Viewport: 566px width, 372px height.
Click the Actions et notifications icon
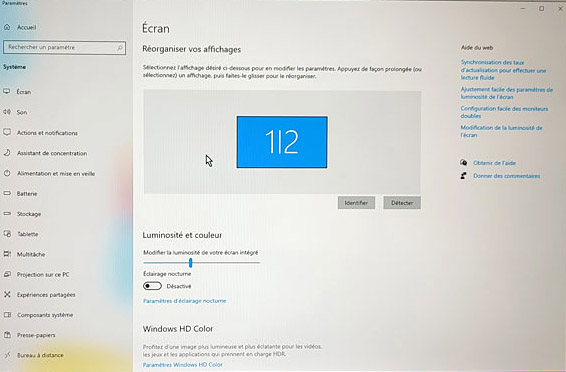(x=7, y=132)
